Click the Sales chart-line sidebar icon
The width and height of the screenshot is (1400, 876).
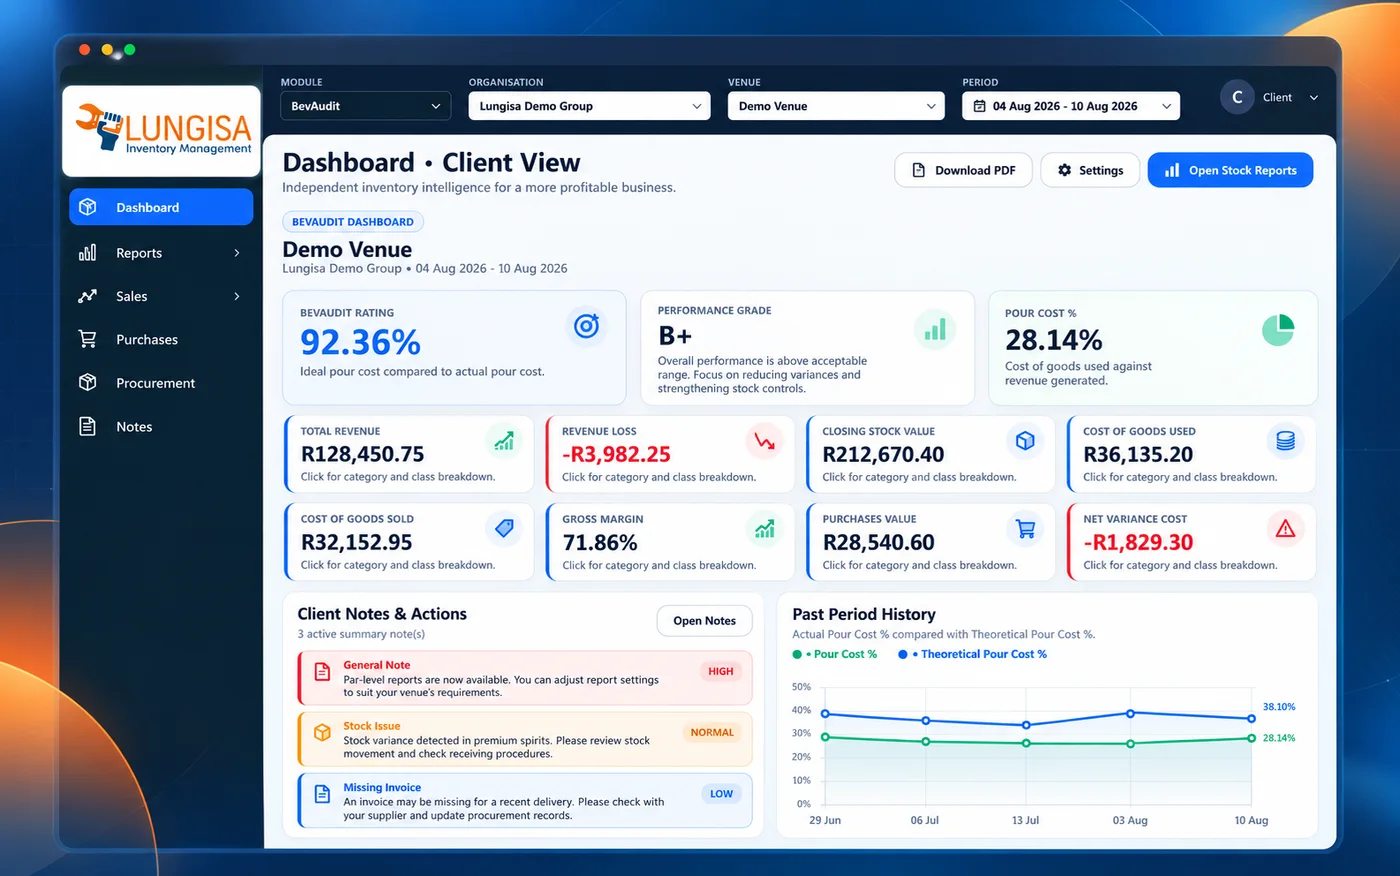[88, 296]
